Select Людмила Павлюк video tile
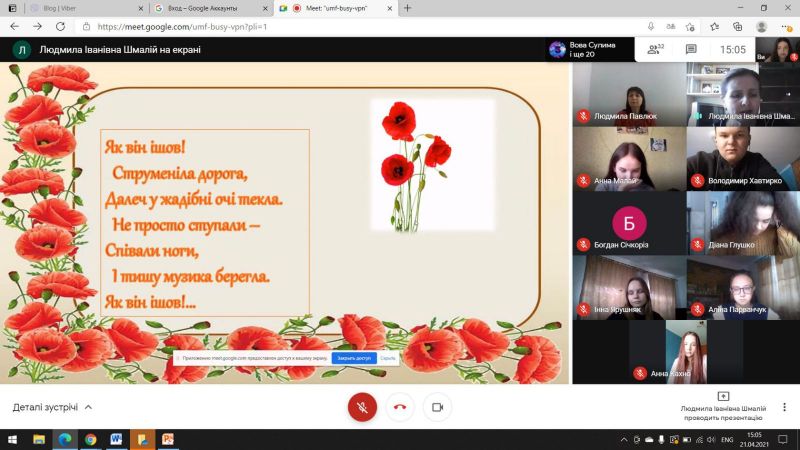 coord(629,94)
